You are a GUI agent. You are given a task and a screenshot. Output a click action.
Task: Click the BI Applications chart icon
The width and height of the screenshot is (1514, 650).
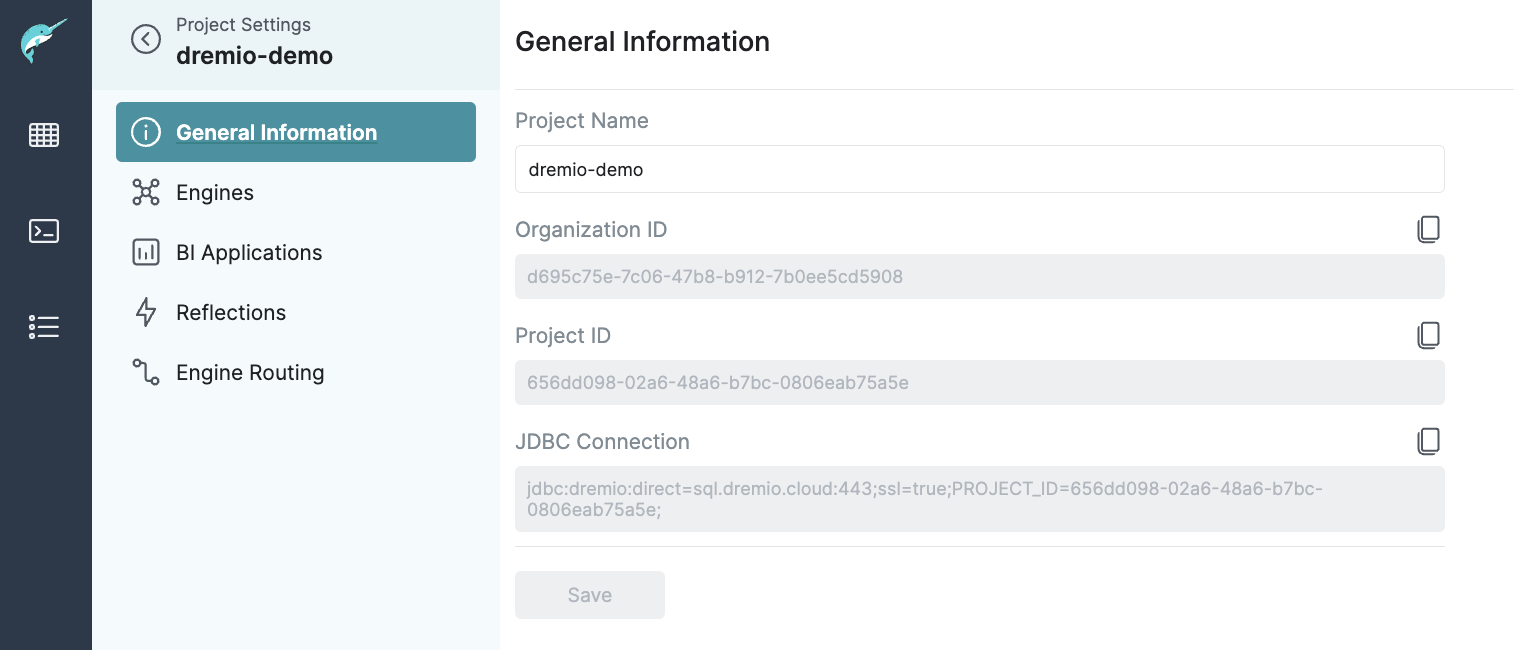(x=146, y=252)
